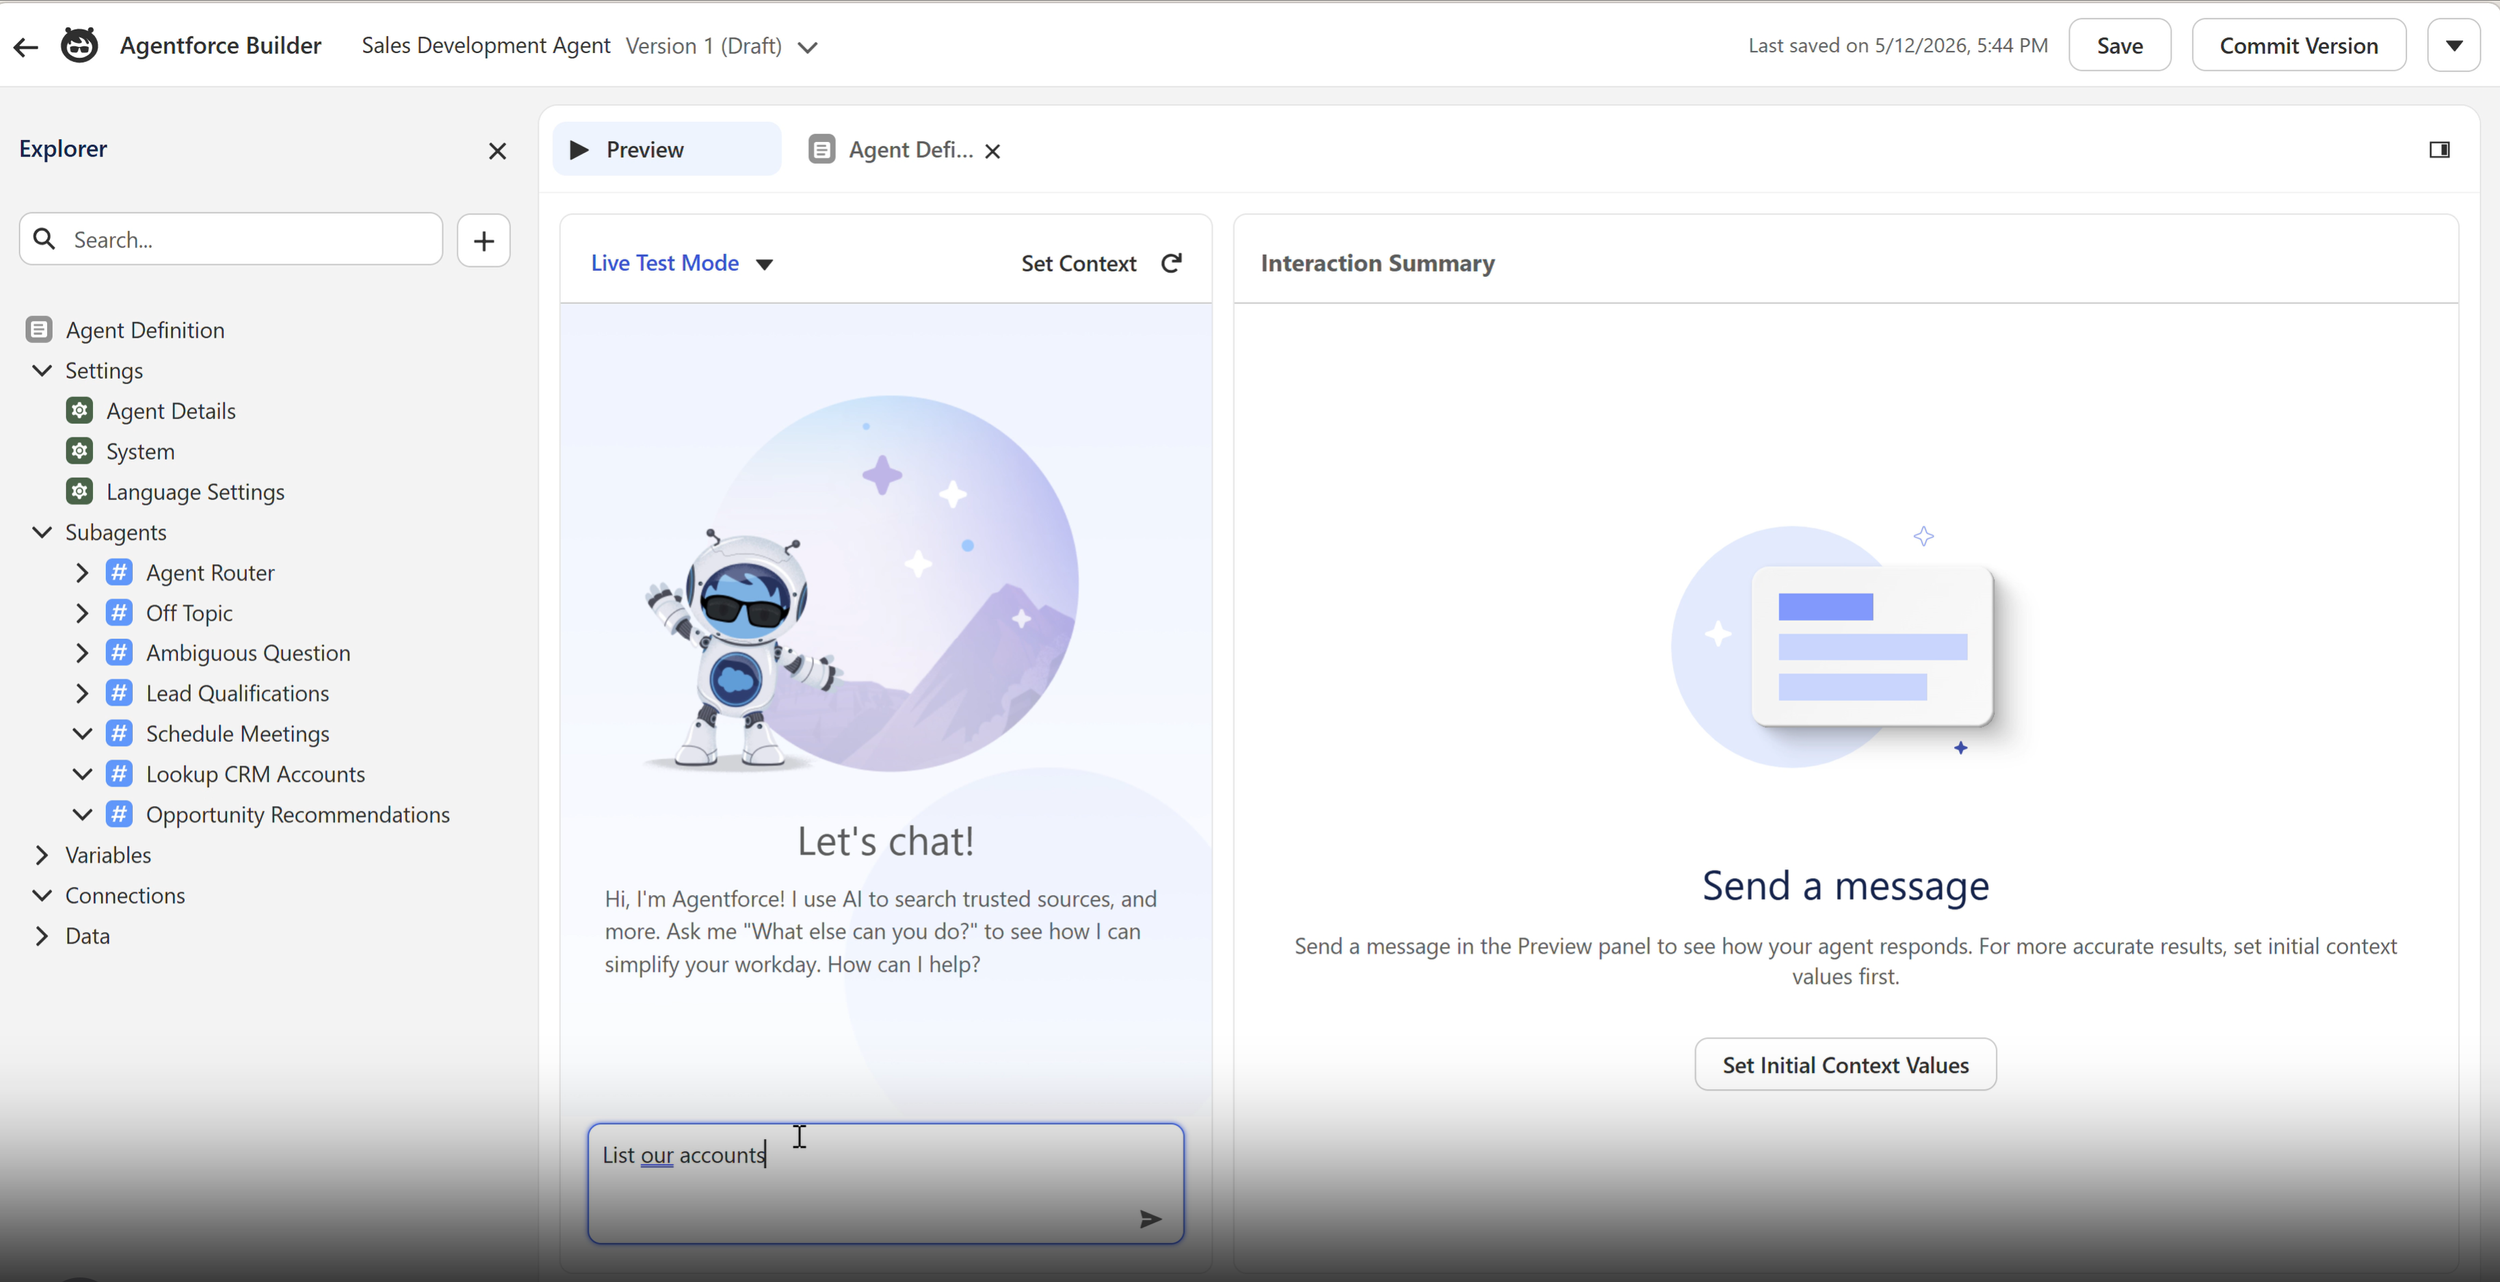This screenshot has height=1282, width=2500.
Task: Open the version dropdown next to Version 1 (Draft)
Action: (808, 47)
